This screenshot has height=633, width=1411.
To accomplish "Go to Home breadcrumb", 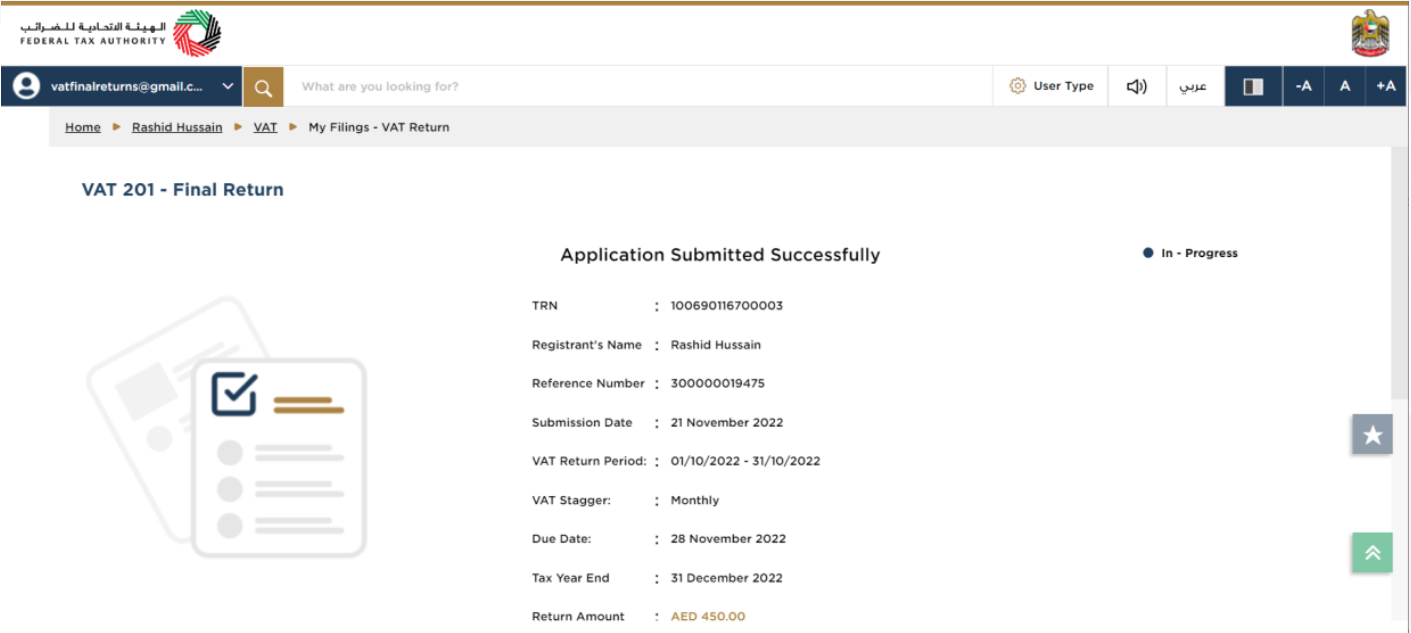I will pos(83,127).
